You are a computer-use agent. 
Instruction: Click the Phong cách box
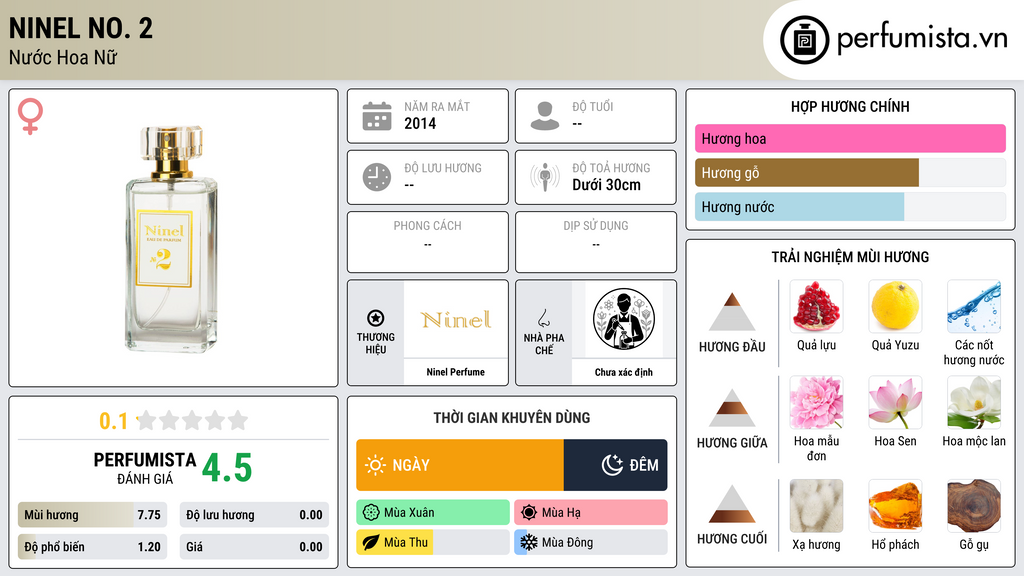point(428,242)
